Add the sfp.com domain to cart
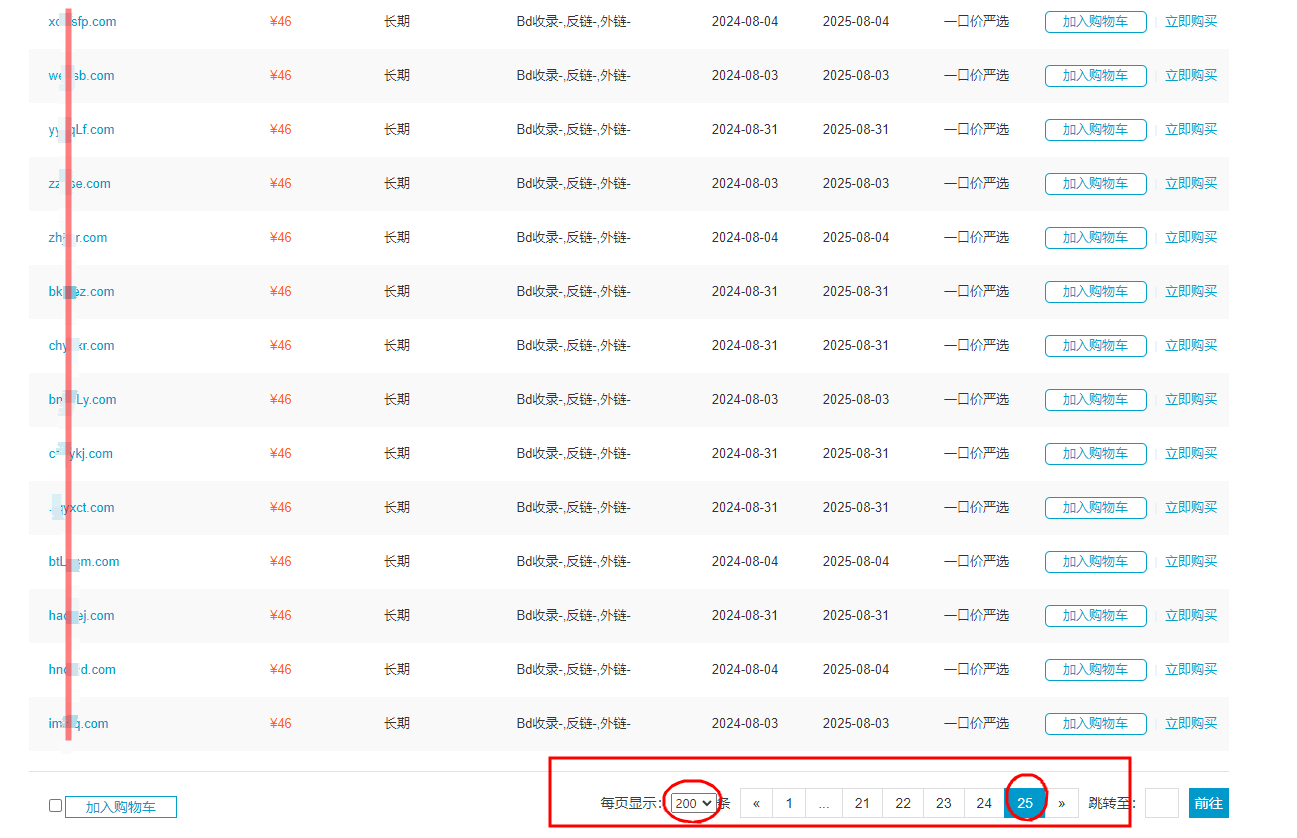 [1095, 21]
